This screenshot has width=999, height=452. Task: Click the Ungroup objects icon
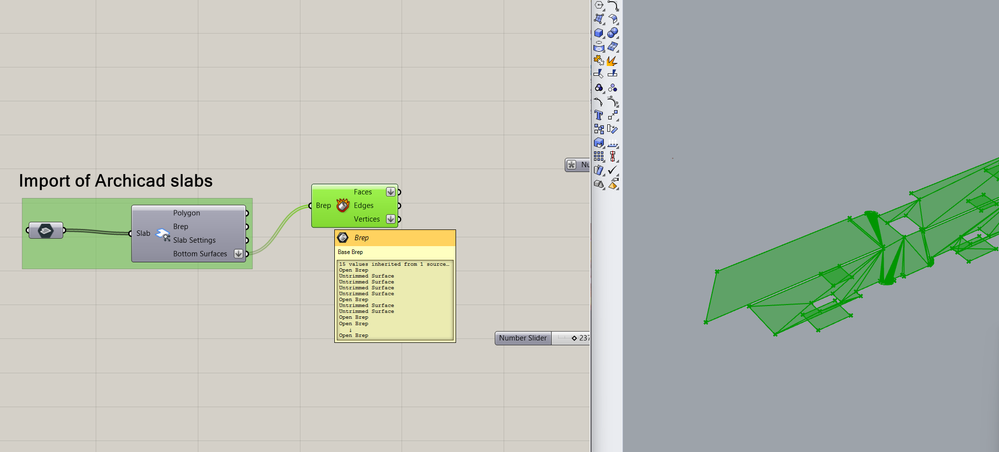[613, 88]
